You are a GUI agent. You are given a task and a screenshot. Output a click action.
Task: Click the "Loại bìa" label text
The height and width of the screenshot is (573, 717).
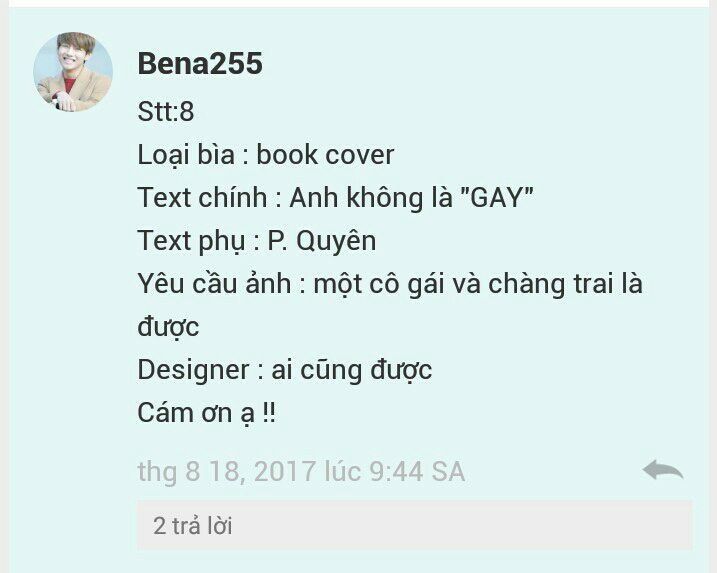186,155
